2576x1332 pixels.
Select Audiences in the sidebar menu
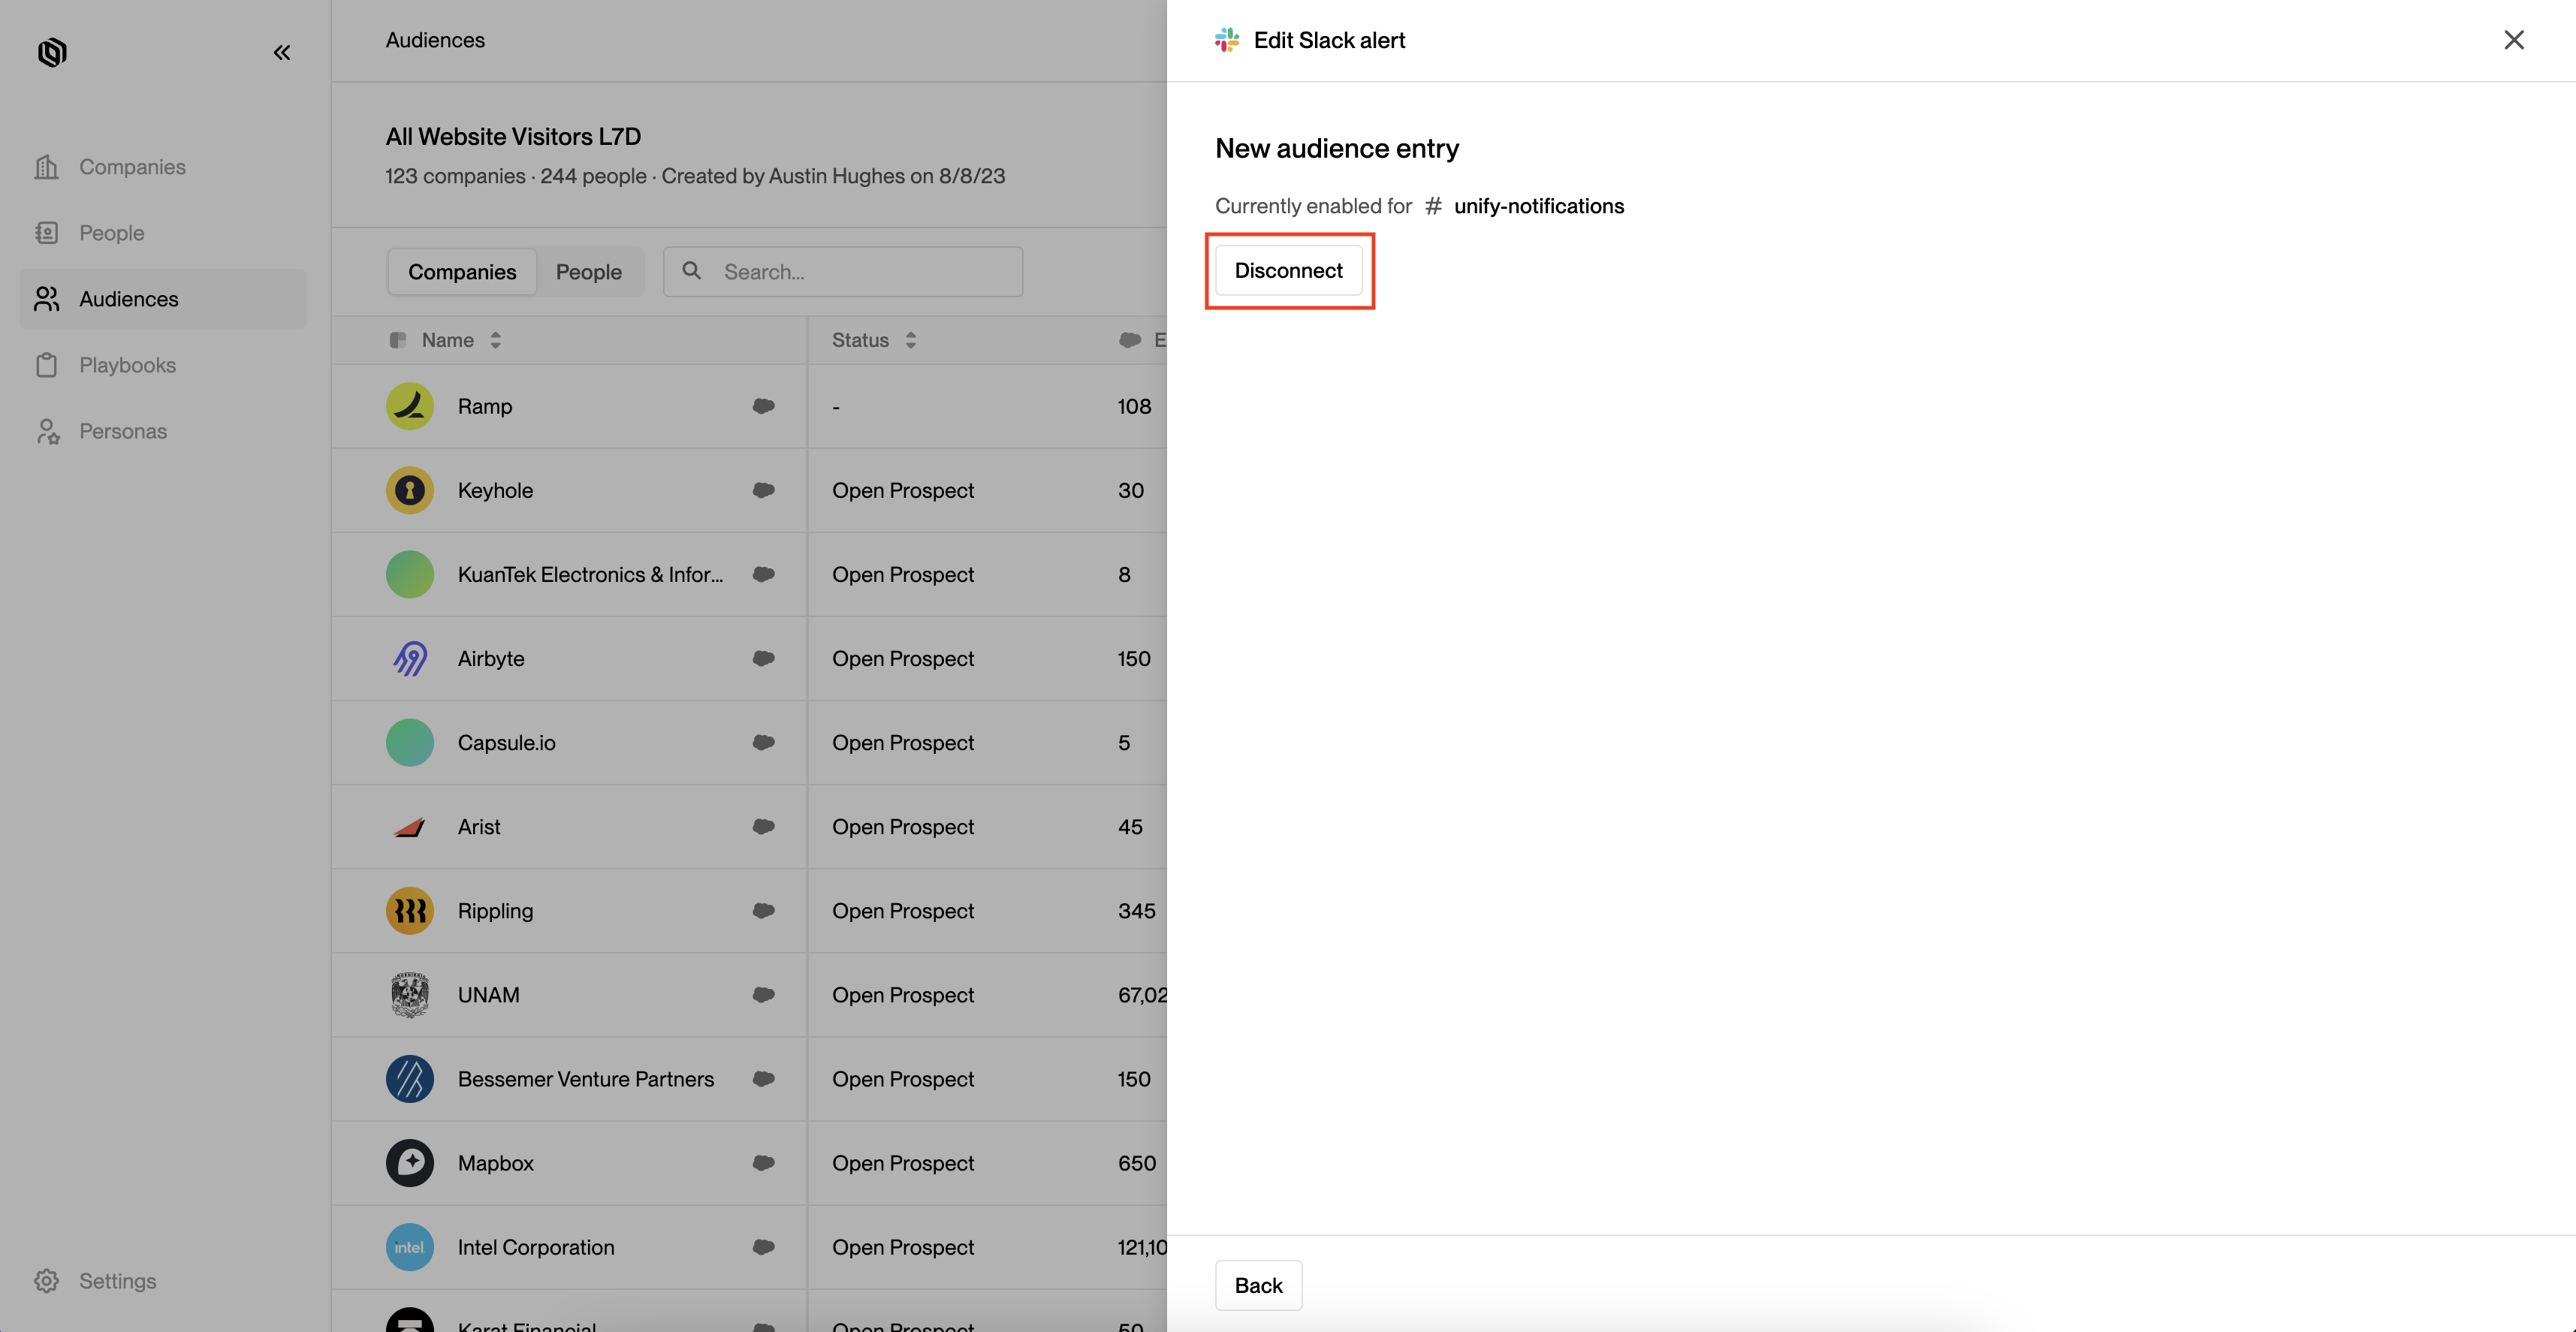128,299
